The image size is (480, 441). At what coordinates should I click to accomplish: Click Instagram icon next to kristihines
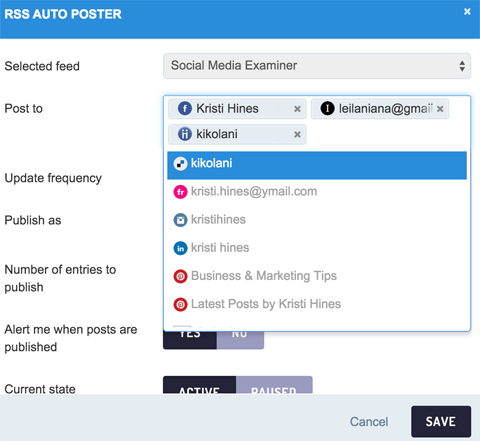point(180,220)
